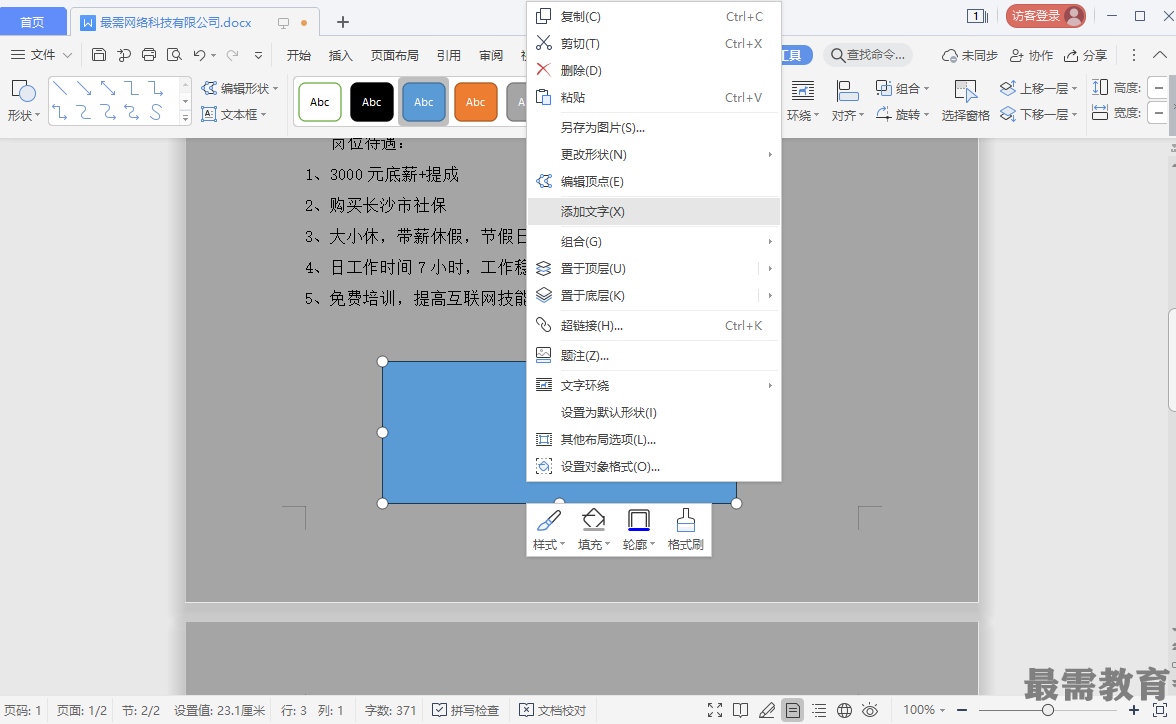Click the red 删除 delete entry
Screen dimensions: 1176x724
[x=653, y=71]
